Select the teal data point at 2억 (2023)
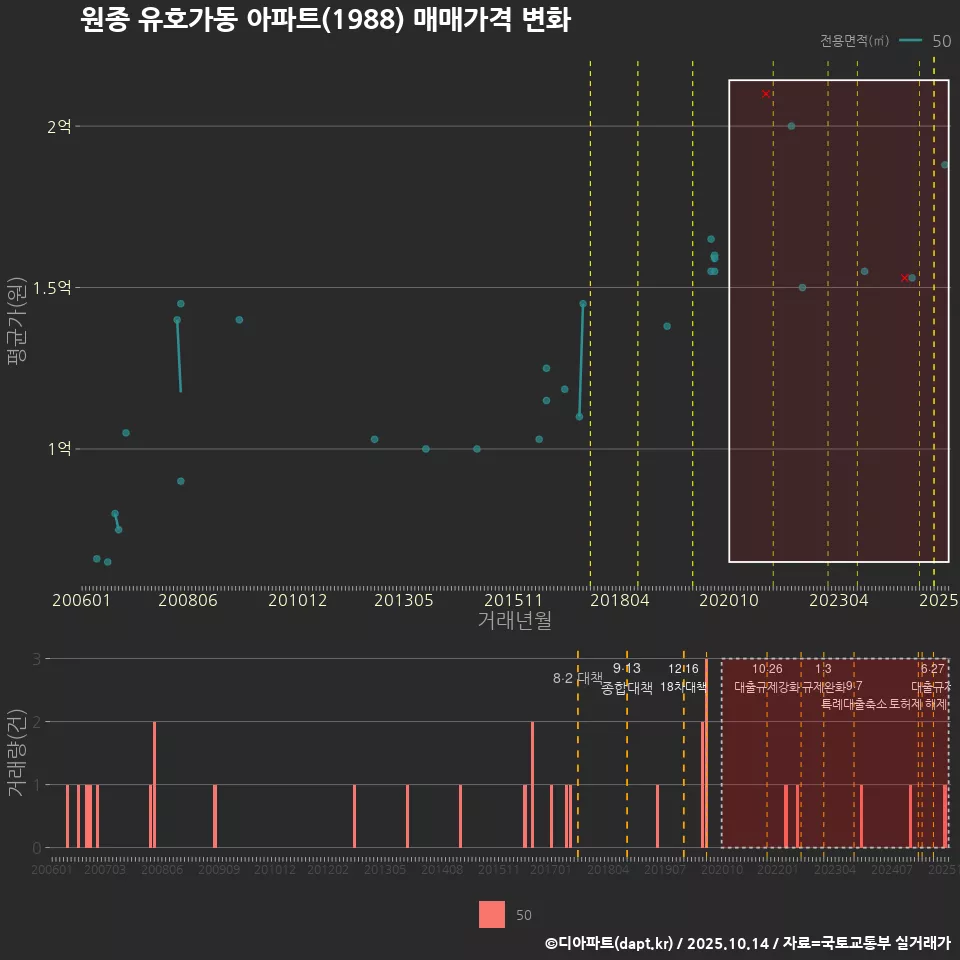The width and height of the screenshot is (960, 960). click(792, 124)
